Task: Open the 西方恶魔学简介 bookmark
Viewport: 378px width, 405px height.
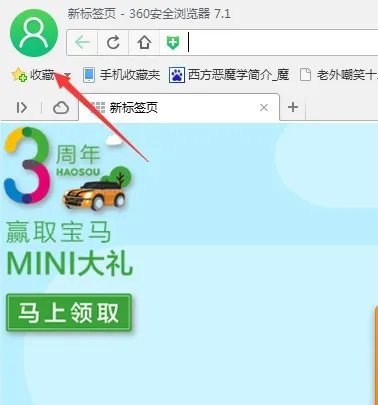Action: [229, 75]
